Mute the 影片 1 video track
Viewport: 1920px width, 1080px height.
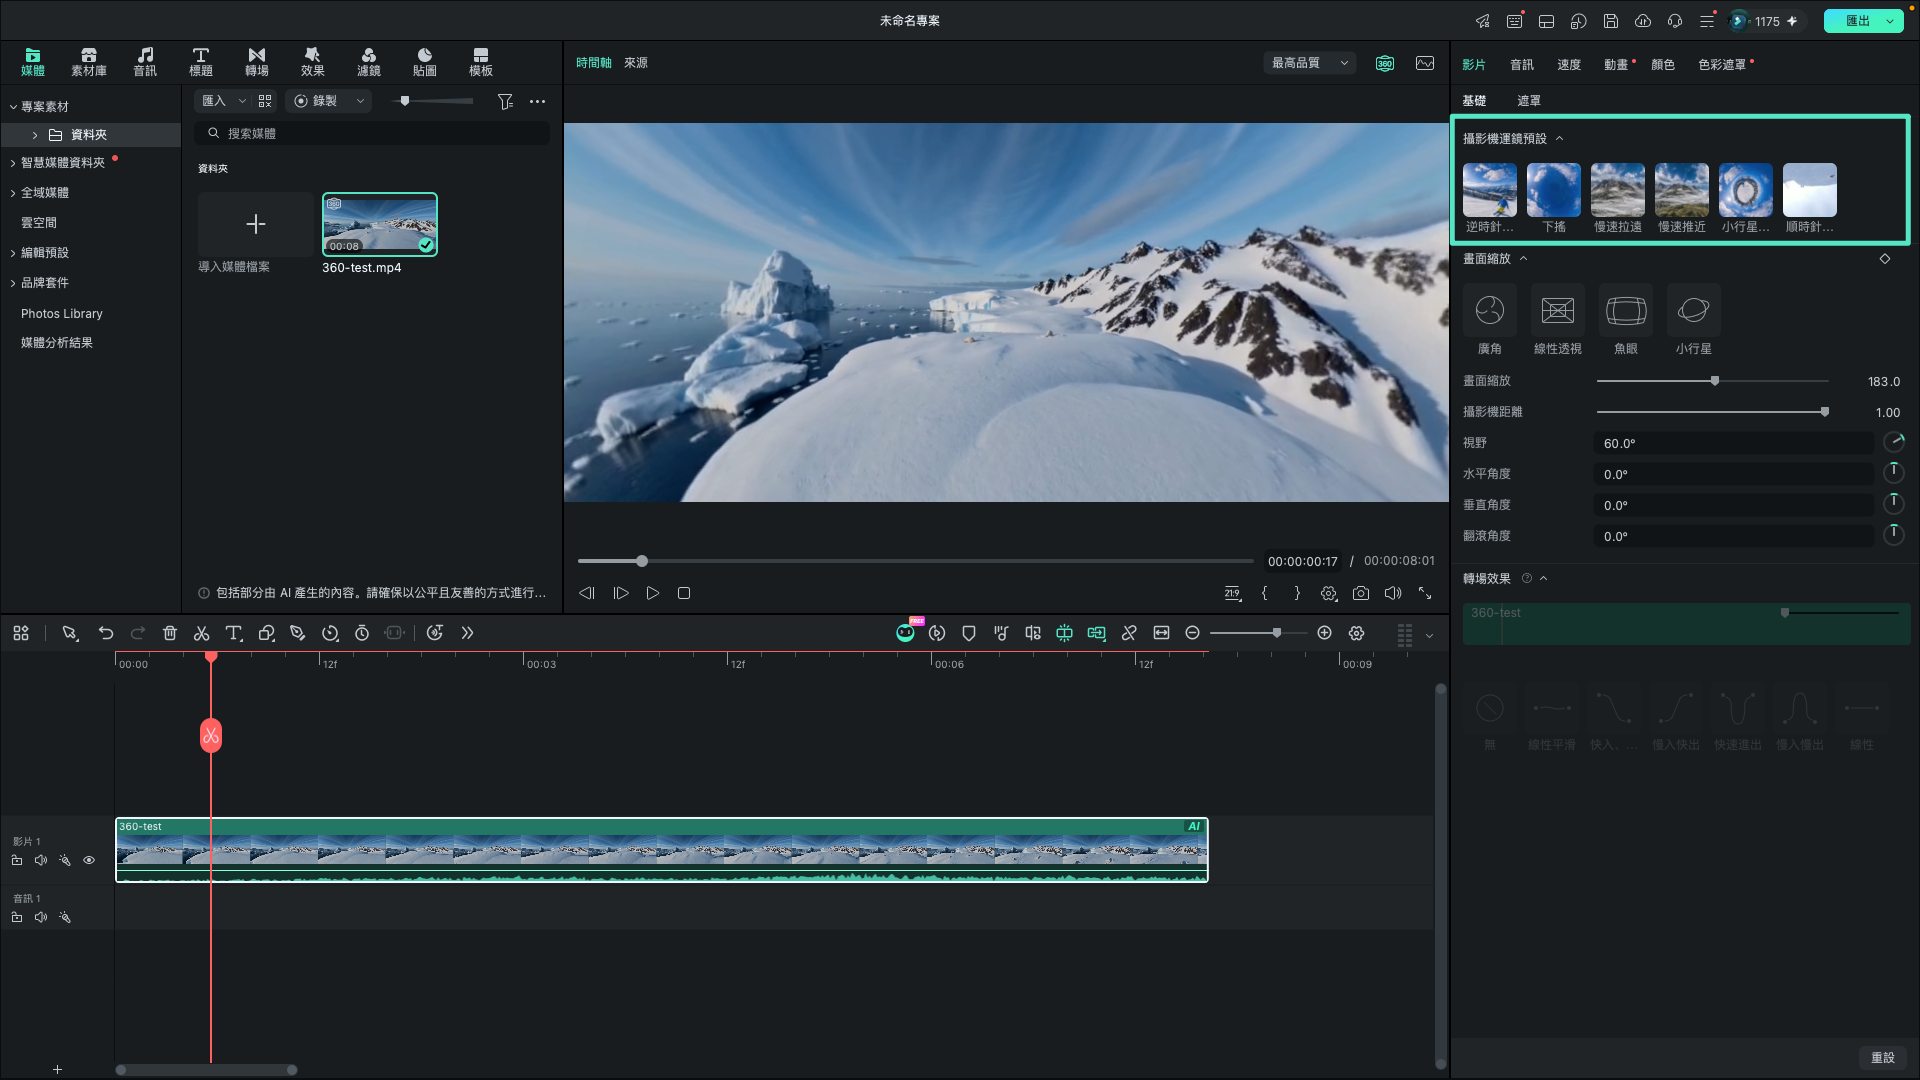click(41, 860)
